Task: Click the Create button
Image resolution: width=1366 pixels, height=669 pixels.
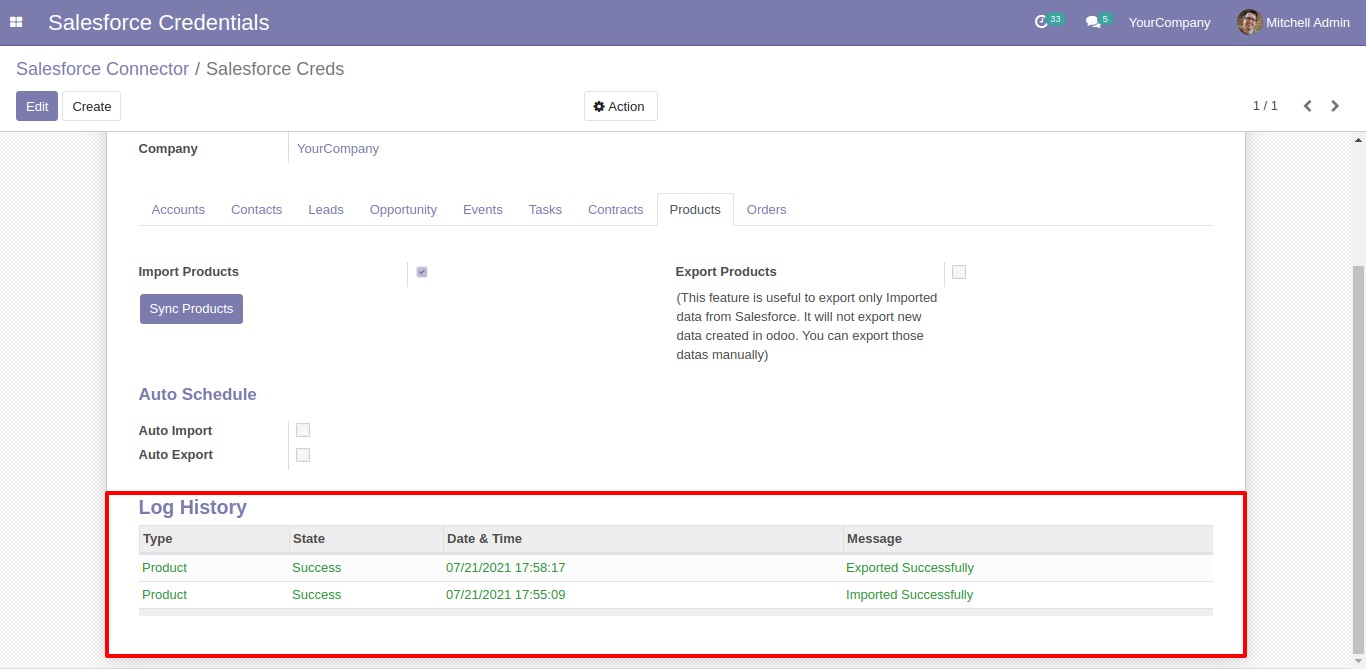Action: point(91,106)
